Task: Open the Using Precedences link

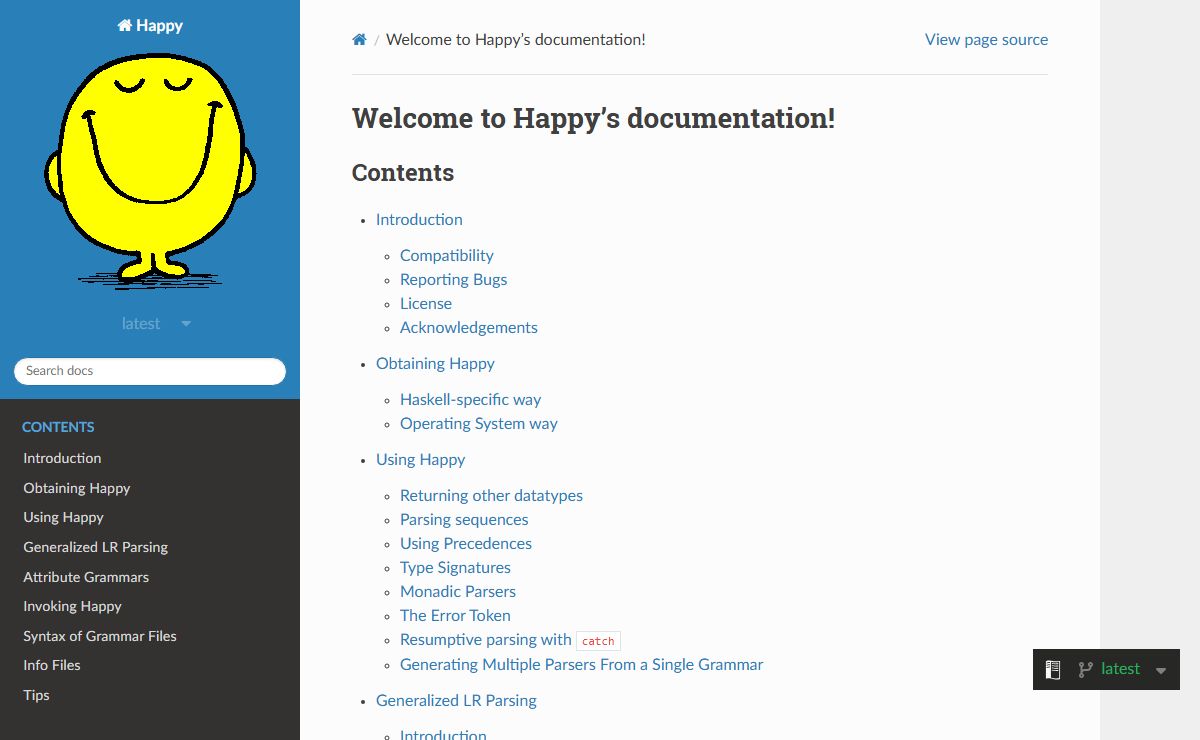Action: [x=466, y=544]
